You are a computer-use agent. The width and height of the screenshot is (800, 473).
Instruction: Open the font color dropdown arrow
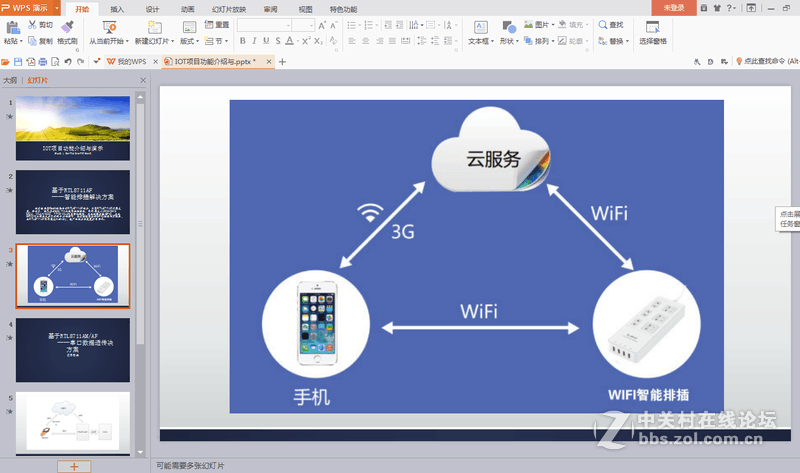coord(298,41)
